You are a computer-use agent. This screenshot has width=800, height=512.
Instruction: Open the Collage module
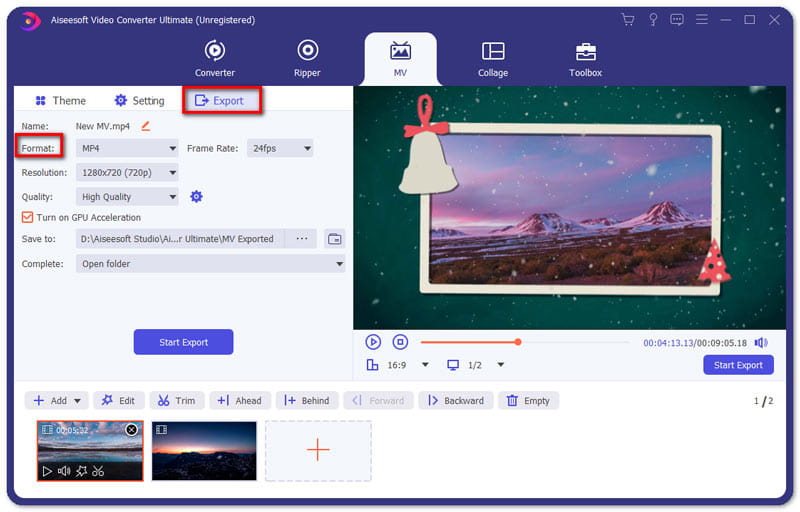(x=493, y=59)
